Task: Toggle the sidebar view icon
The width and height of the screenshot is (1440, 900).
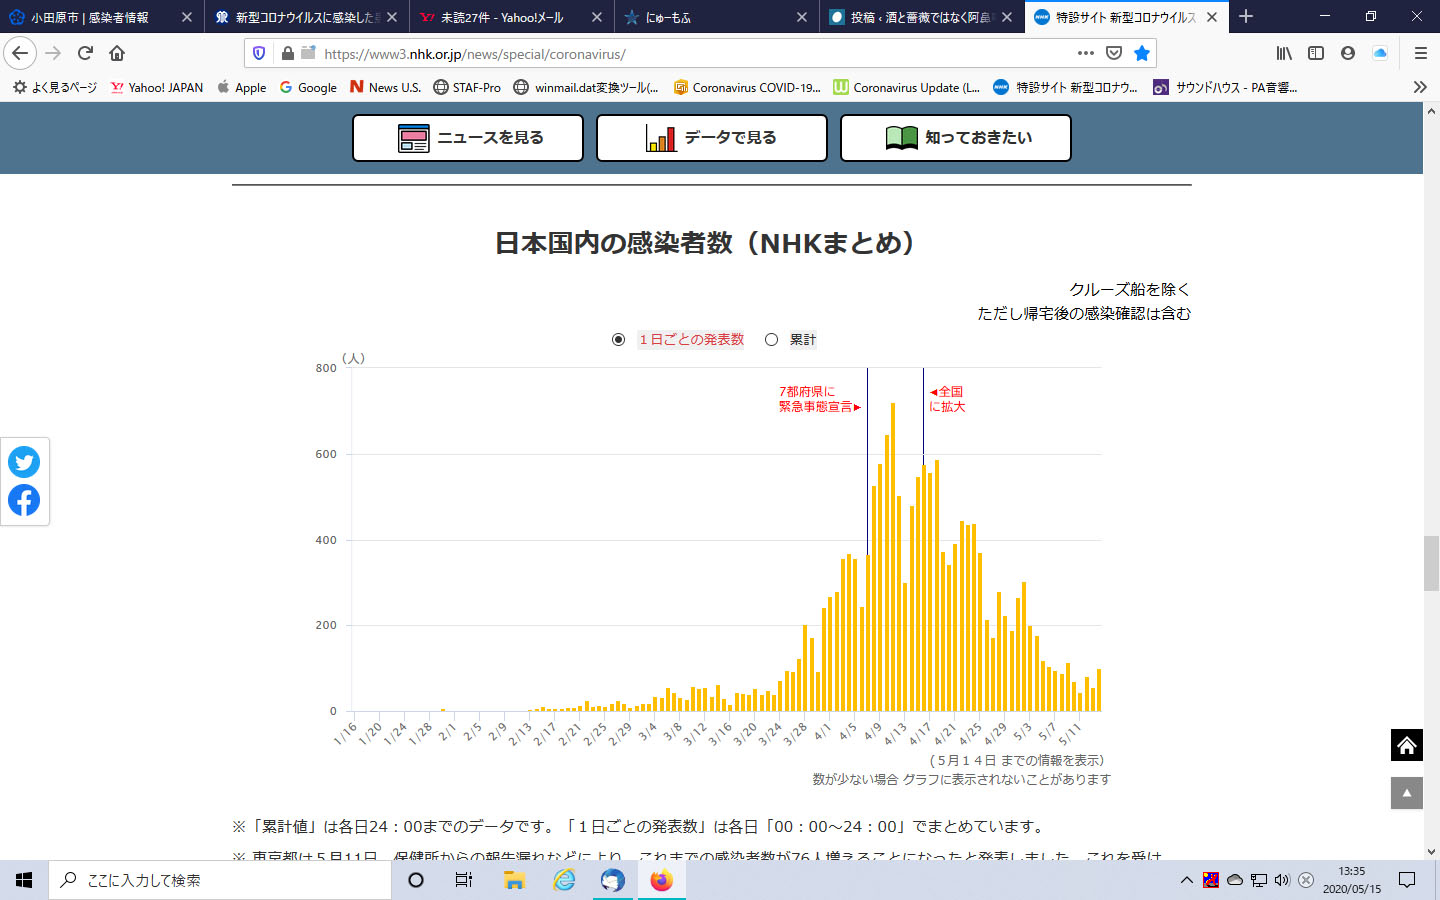Action: pyautogui.click(x=1316, y=53)
